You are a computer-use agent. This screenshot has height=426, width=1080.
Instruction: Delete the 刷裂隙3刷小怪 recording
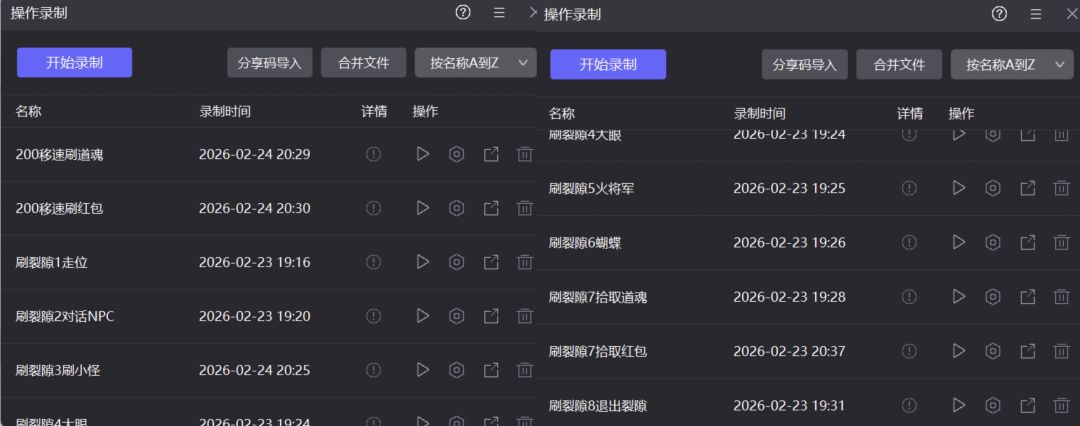pyautogui.click(x=525, y=370)
